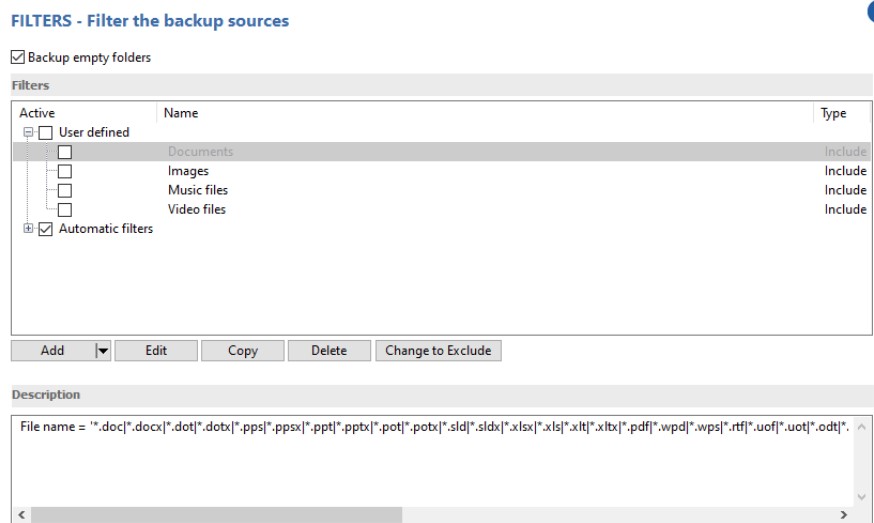
Task: Copy the selected filter
Action: tap(242, 351)
